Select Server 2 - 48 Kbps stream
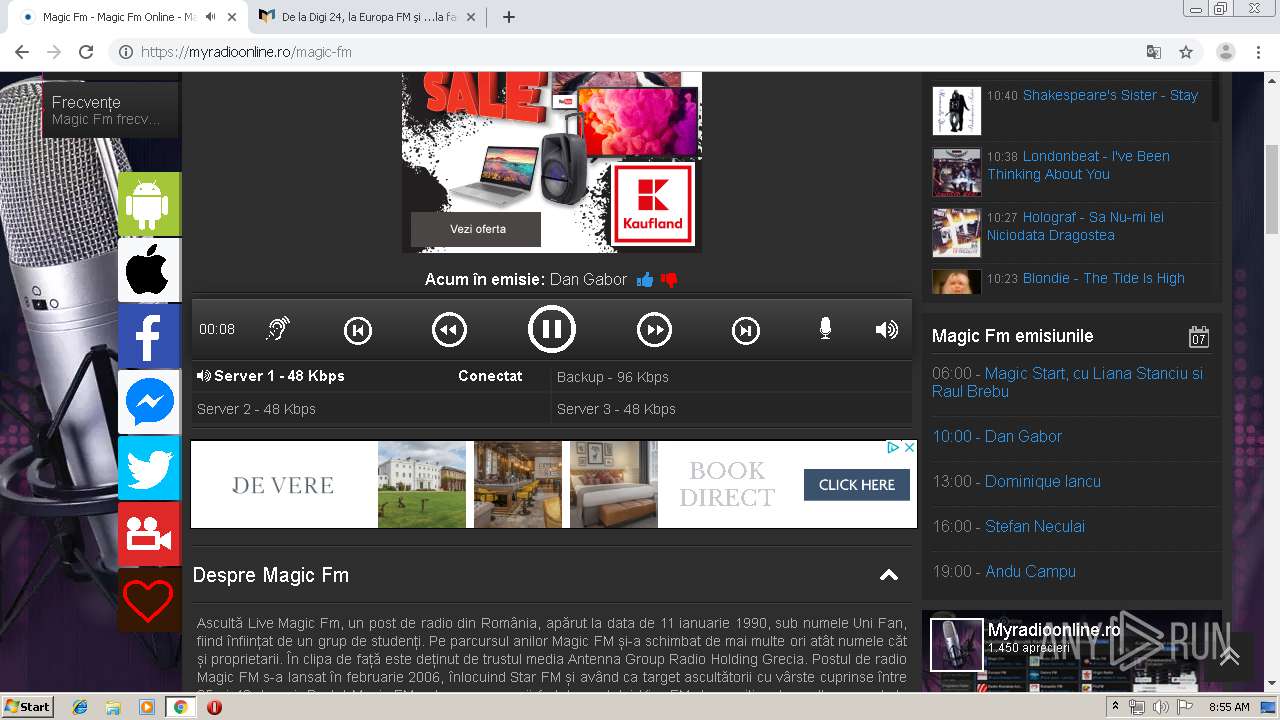 click(370, 408)
